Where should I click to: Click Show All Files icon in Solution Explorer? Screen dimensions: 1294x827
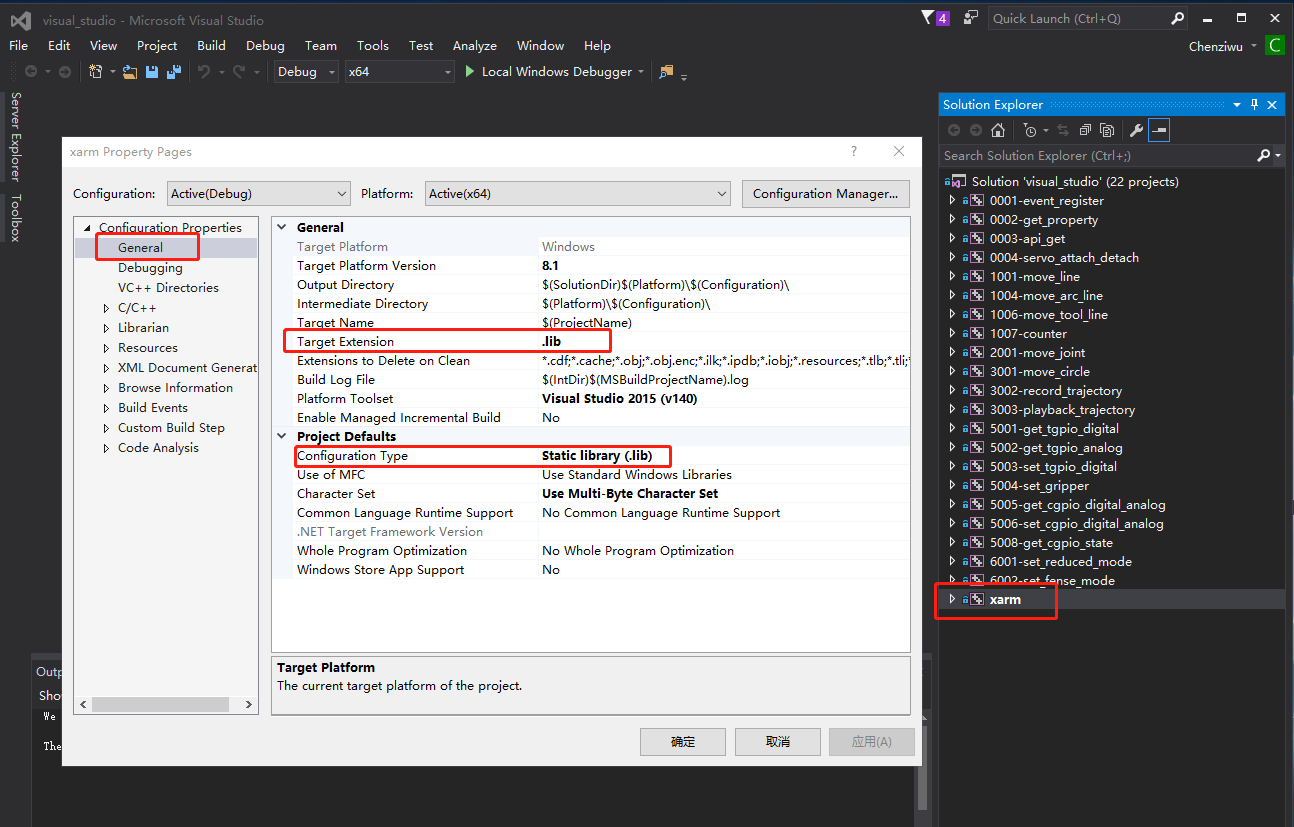point(1107,130)
